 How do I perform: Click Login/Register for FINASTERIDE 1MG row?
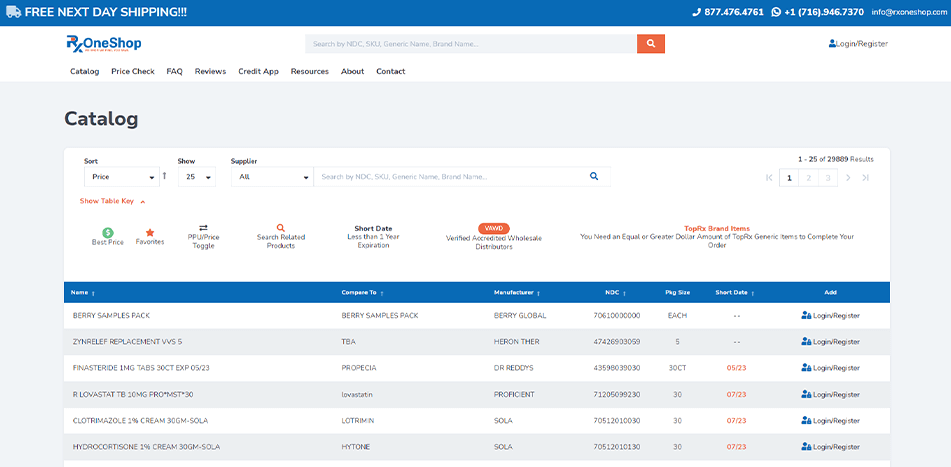pyautogui.click(x=830, y=368)
